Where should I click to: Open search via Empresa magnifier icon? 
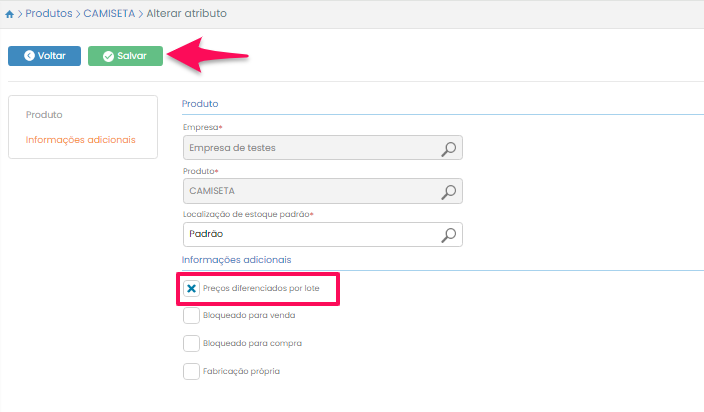click(x=449, y=148)
